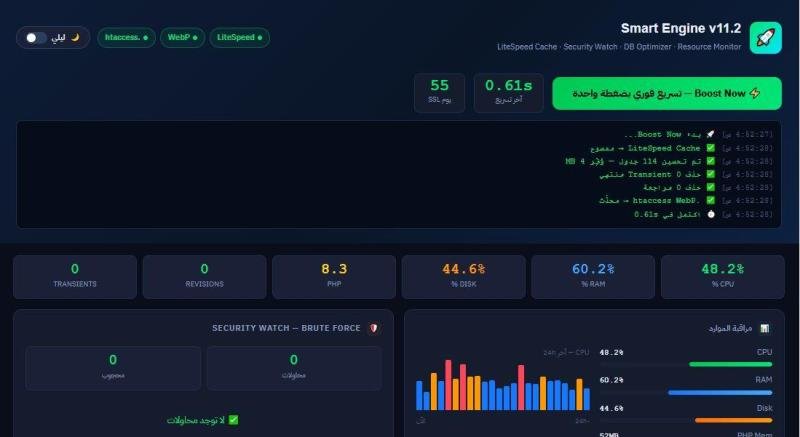Select the .htaccess status badge
The width and height of the screenshot is (800, 437).
[126, 38]
